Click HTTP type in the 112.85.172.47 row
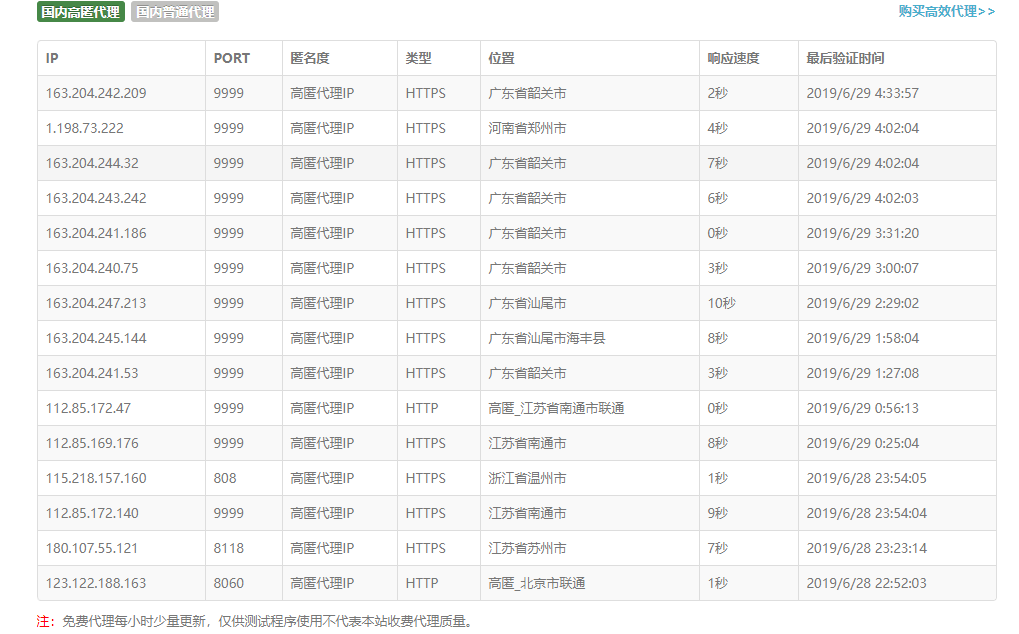This screenshot has height=634, width=1019. (422, 409)
